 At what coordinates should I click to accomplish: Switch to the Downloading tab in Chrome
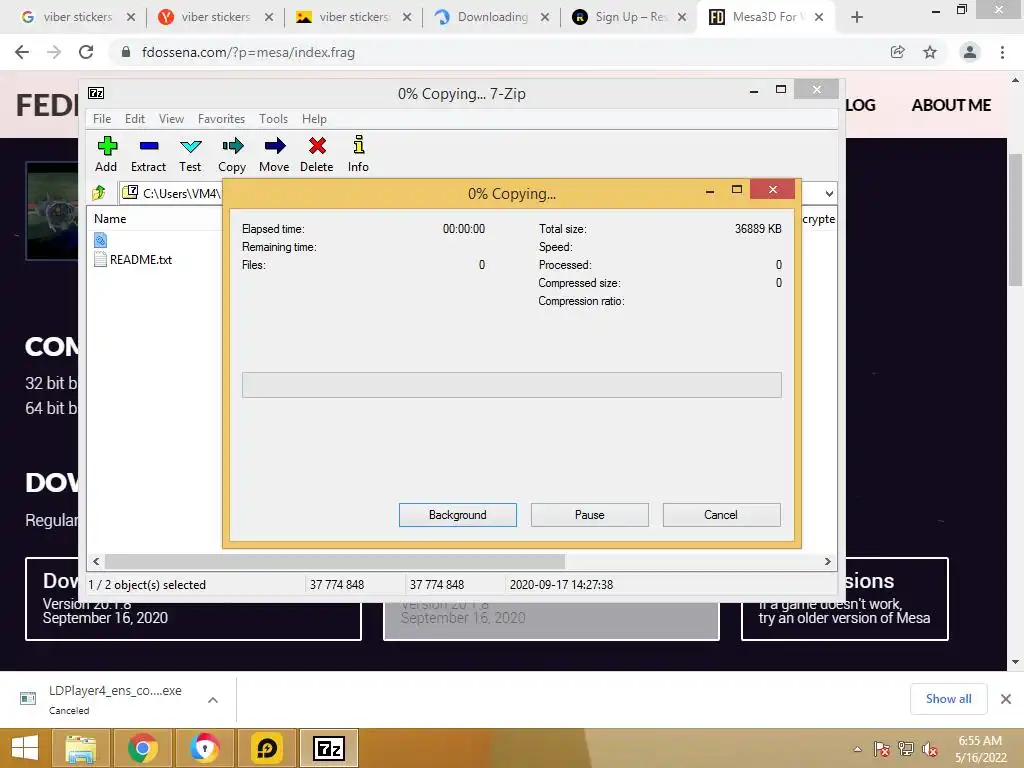(x=492, y=17)
